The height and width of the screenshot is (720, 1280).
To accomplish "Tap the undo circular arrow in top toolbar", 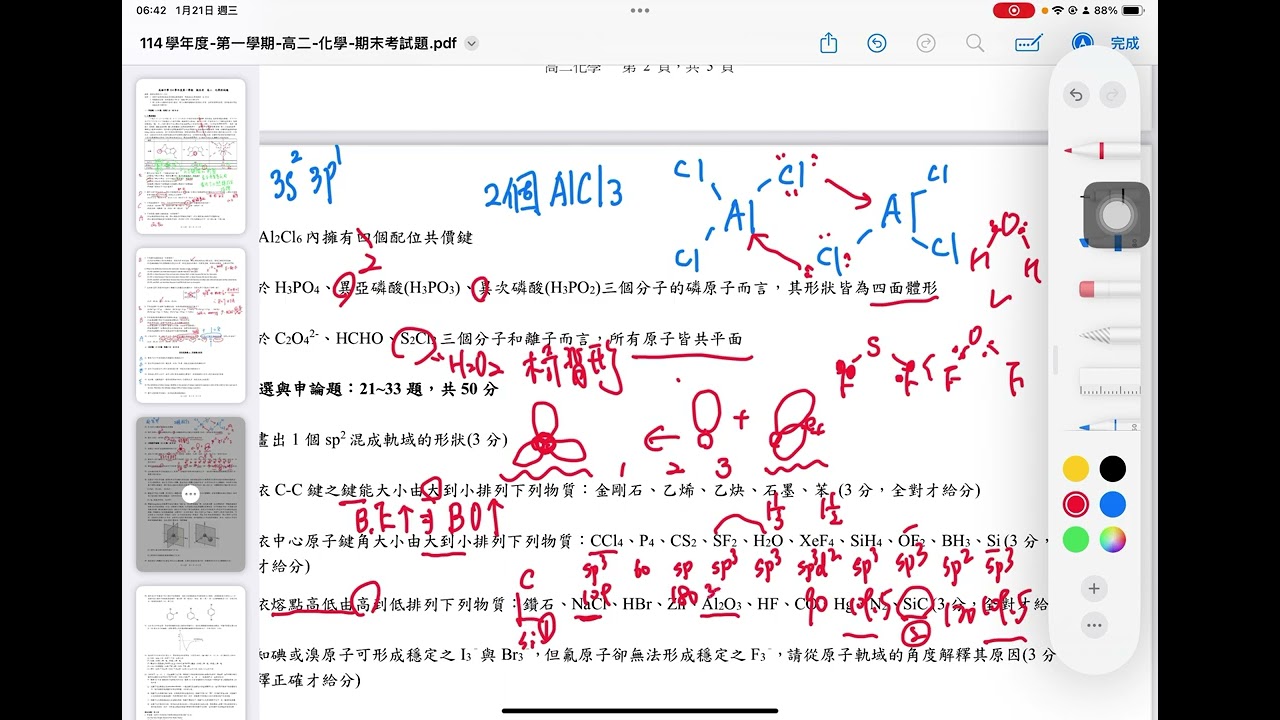I will 877,43.
